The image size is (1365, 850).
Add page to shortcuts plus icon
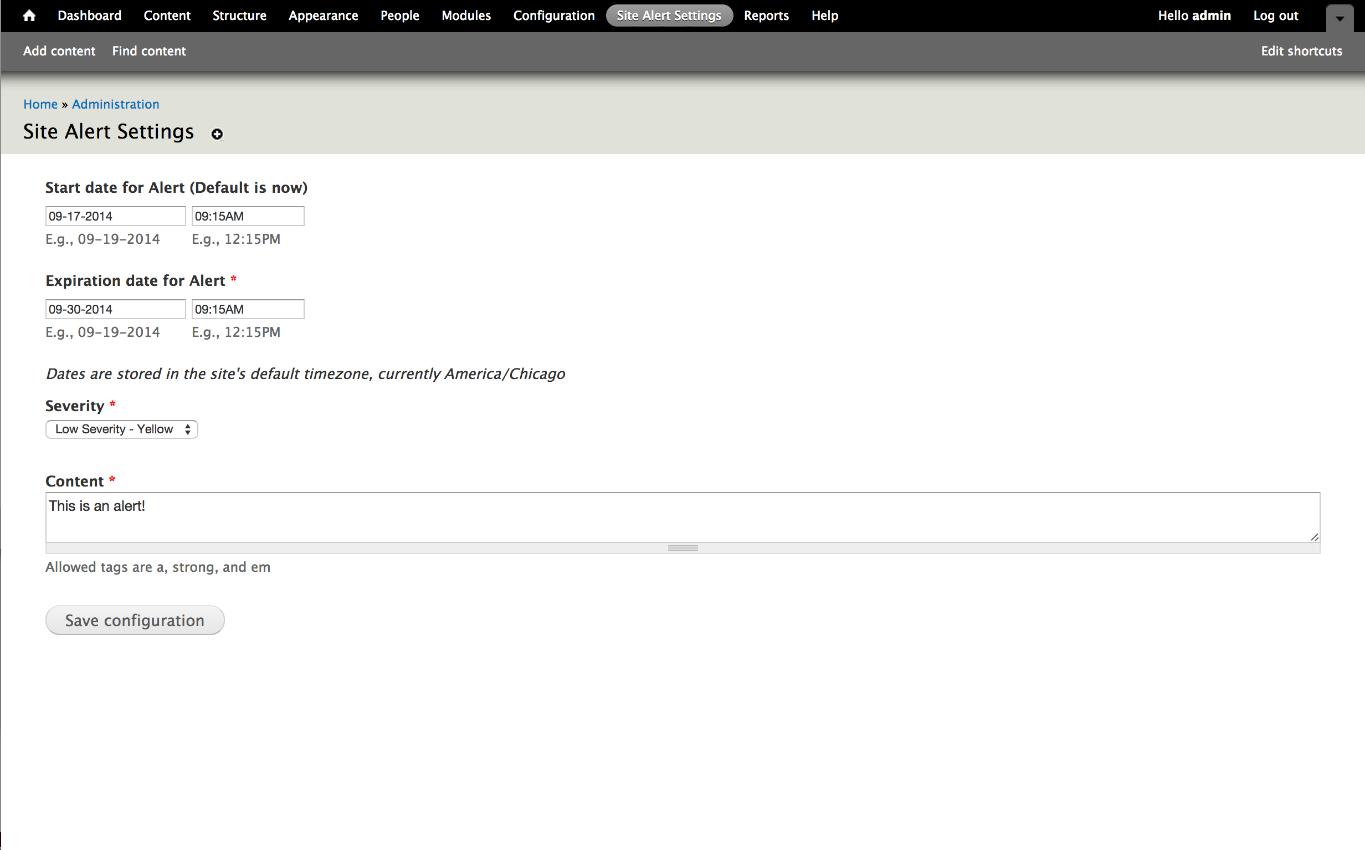click(217, 134)
